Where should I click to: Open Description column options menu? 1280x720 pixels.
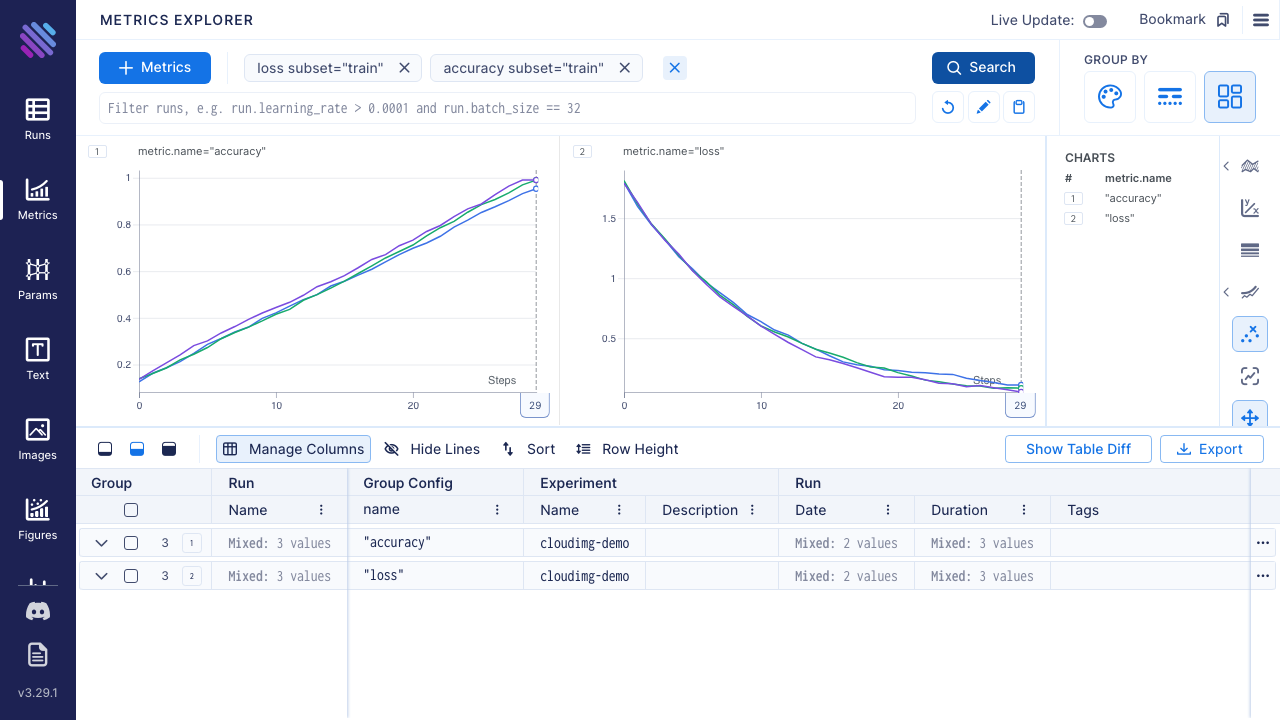[752, 510]
